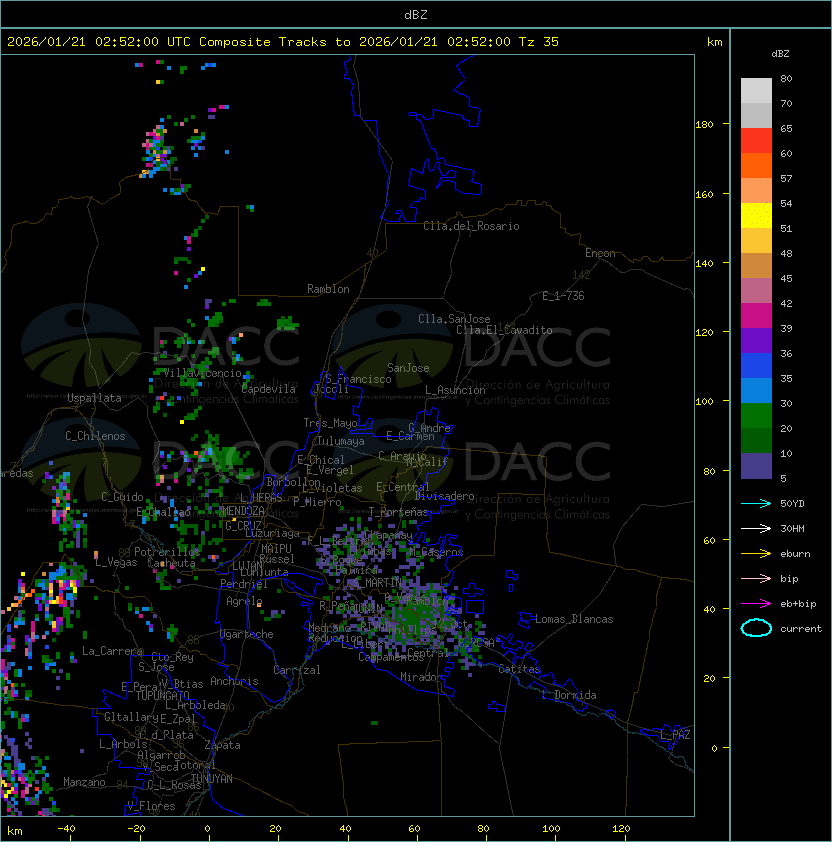The image size is (832, 842).
Task: Pick the light blue 30–35 dBZ swatch
Action: (x=756, y=391)
